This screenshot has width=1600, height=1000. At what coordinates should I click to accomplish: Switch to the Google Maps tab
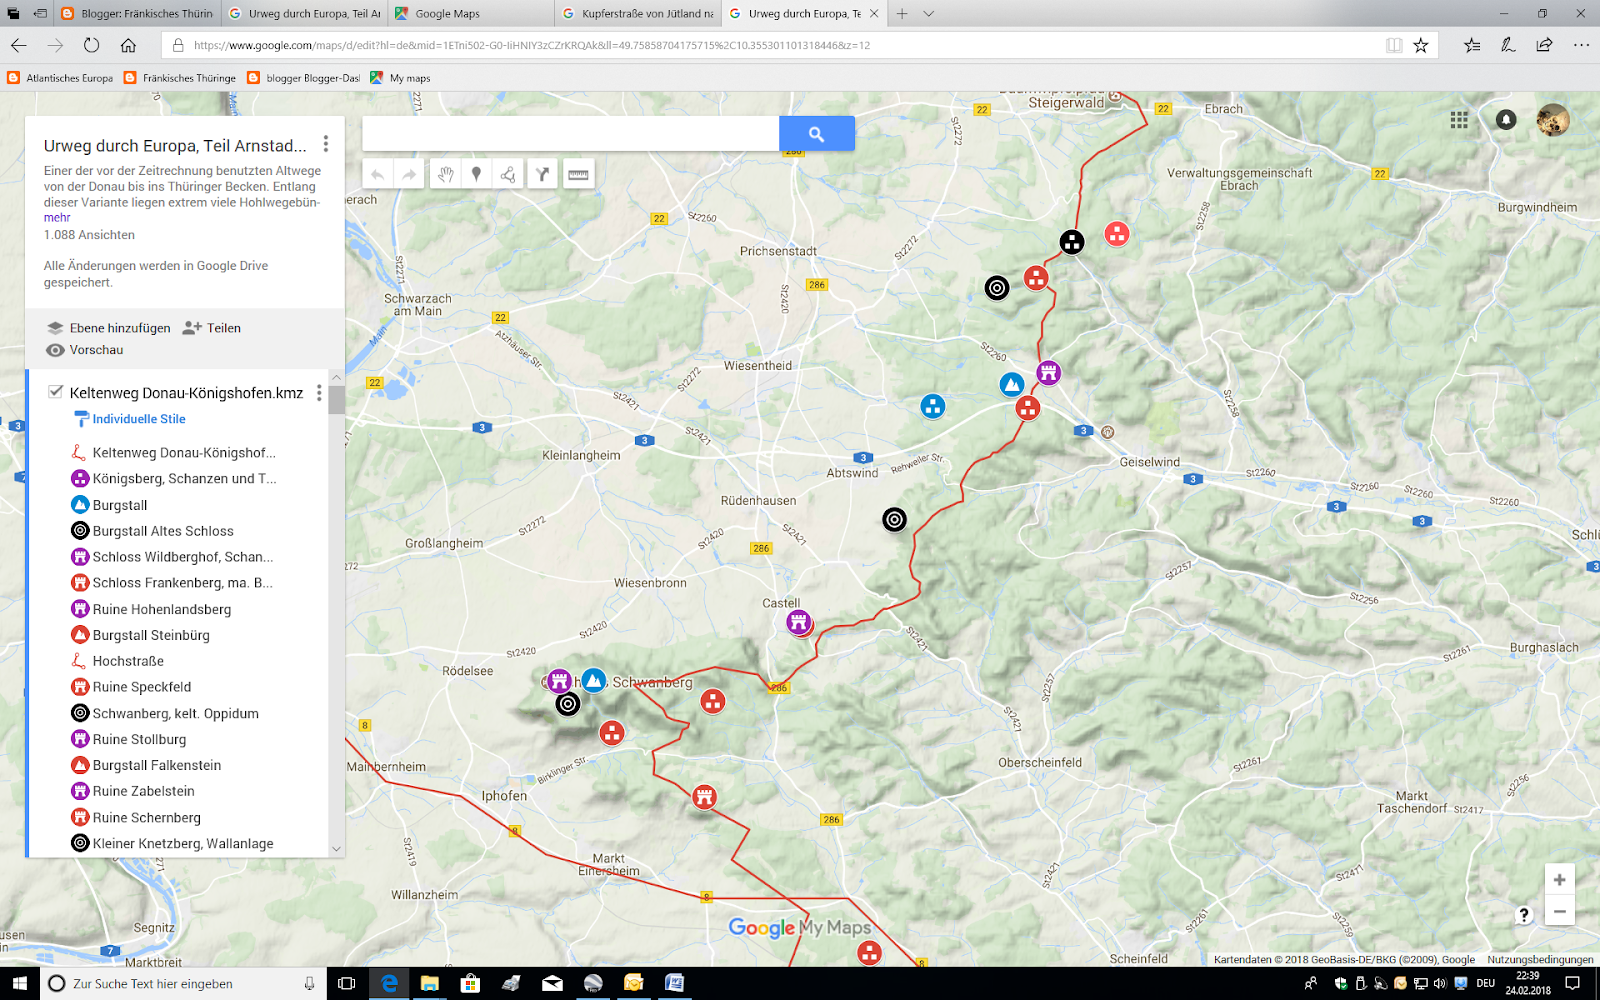(x=469, y=14)
